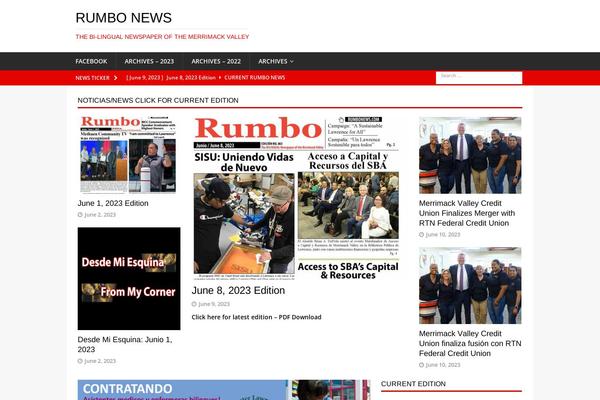
Task: Click the clock icon under Desde Mi Esquina
Action: 80,361
